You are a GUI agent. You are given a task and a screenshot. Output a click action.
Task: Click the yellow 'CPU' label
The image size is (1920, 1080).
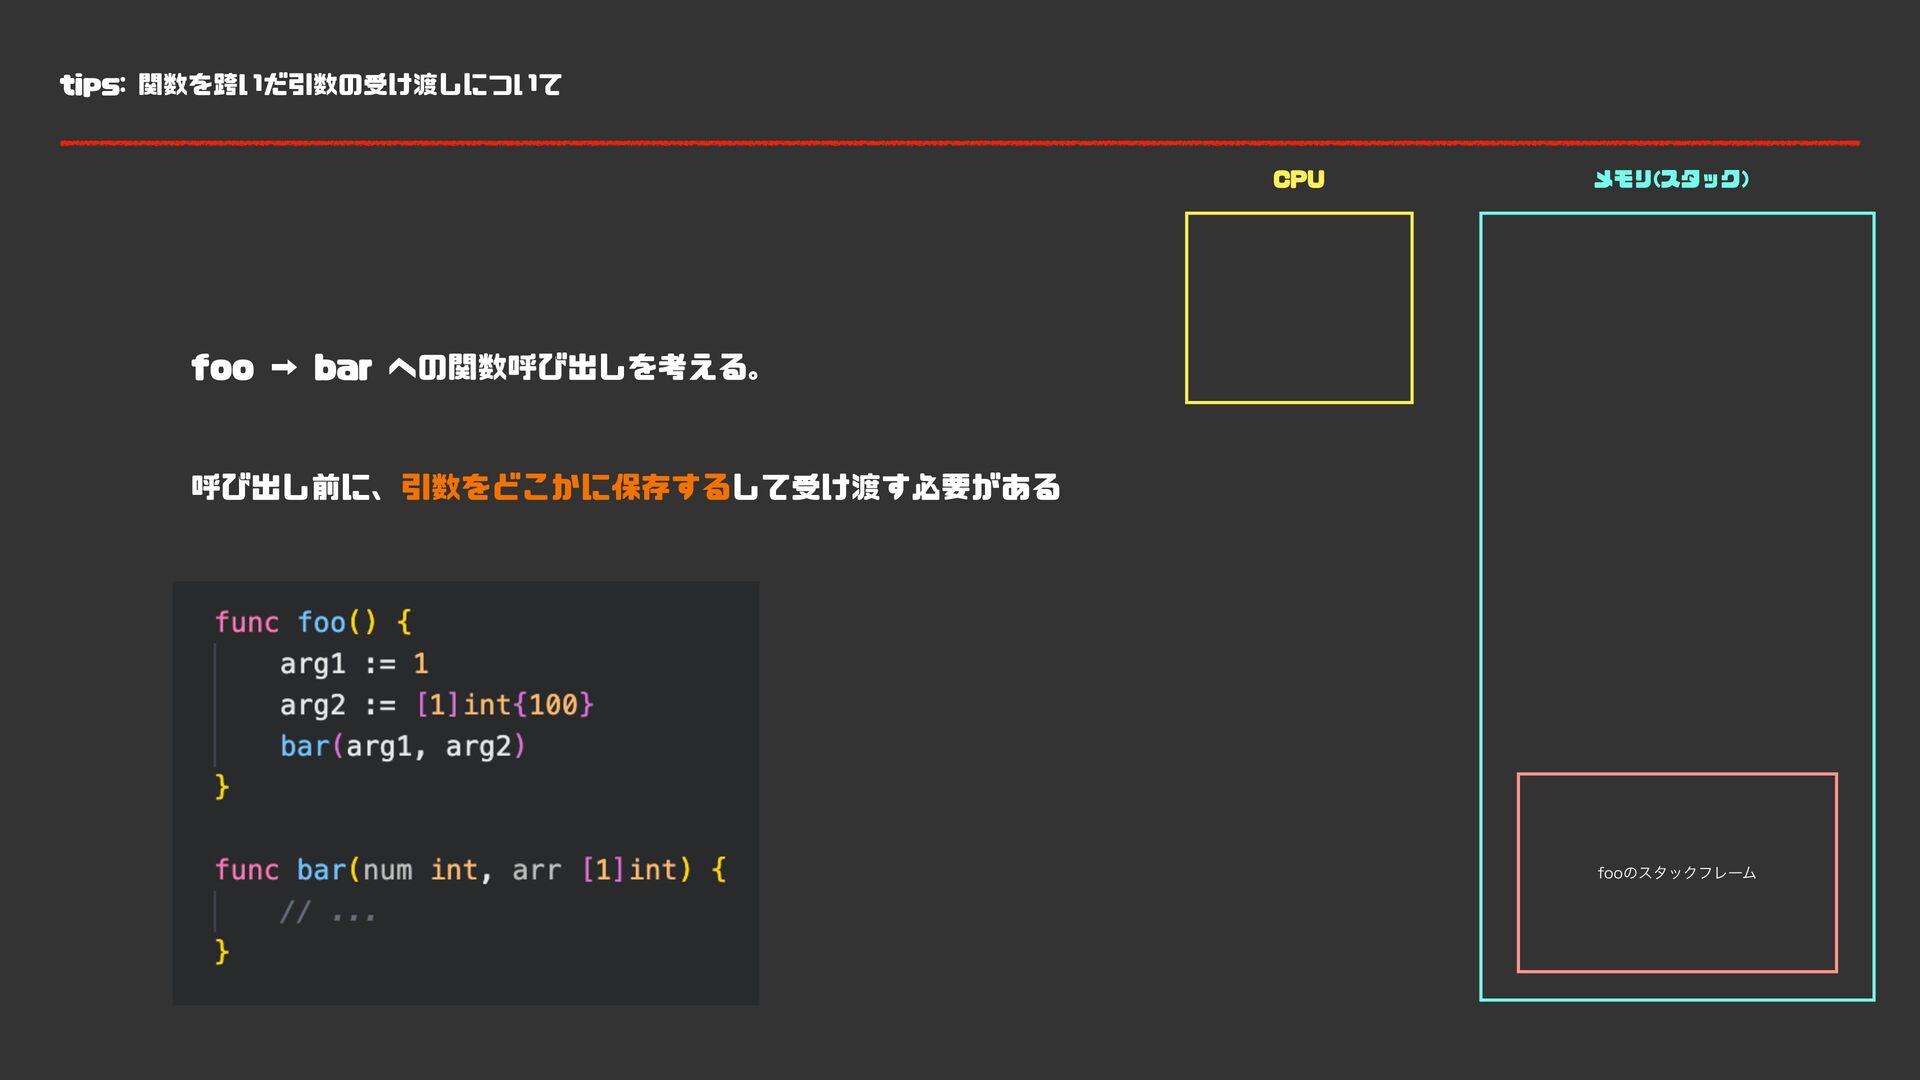[x=1298, y=179]
